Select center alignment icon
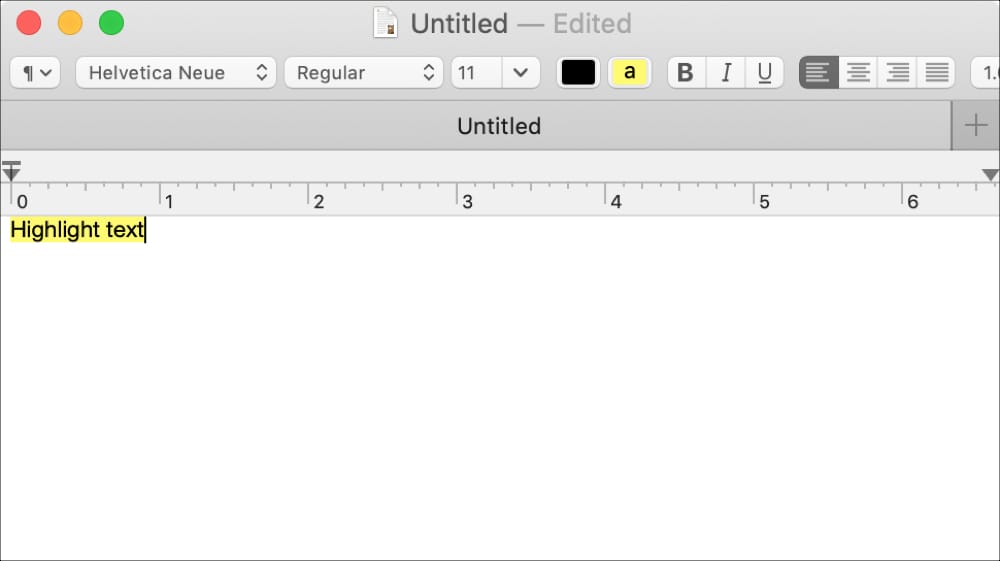Viewport: 1000px width, 561px height. [x=858, y=73]
